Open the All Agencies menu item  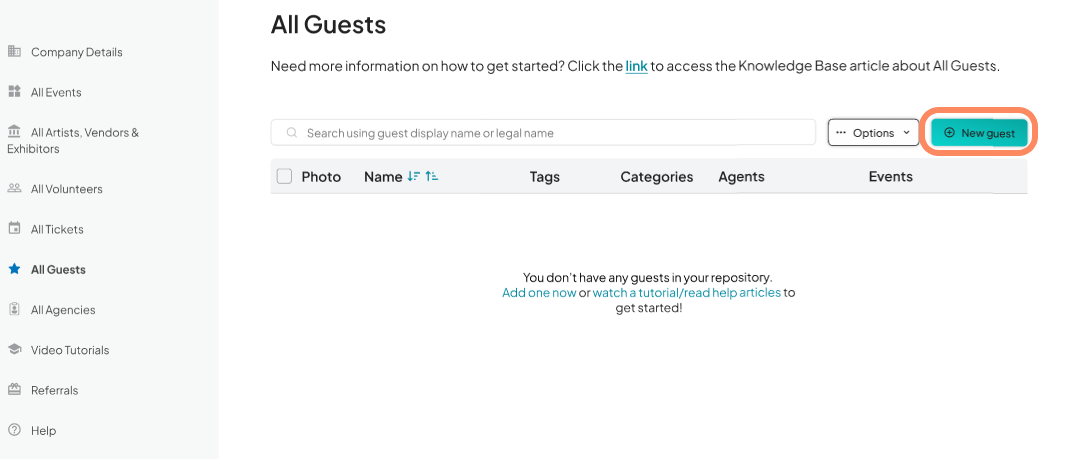tap(63, 309)
